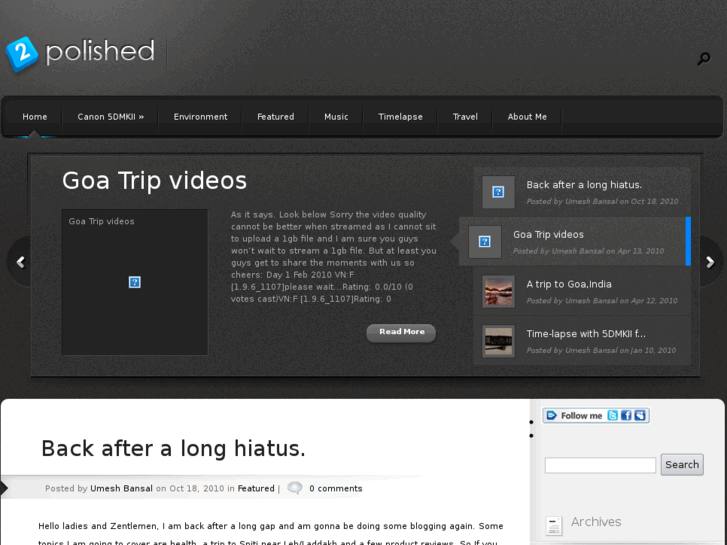Open A trip to Goa,India thumbnail
The height and width of the screenshot is (545, 727).
(498, 291)
